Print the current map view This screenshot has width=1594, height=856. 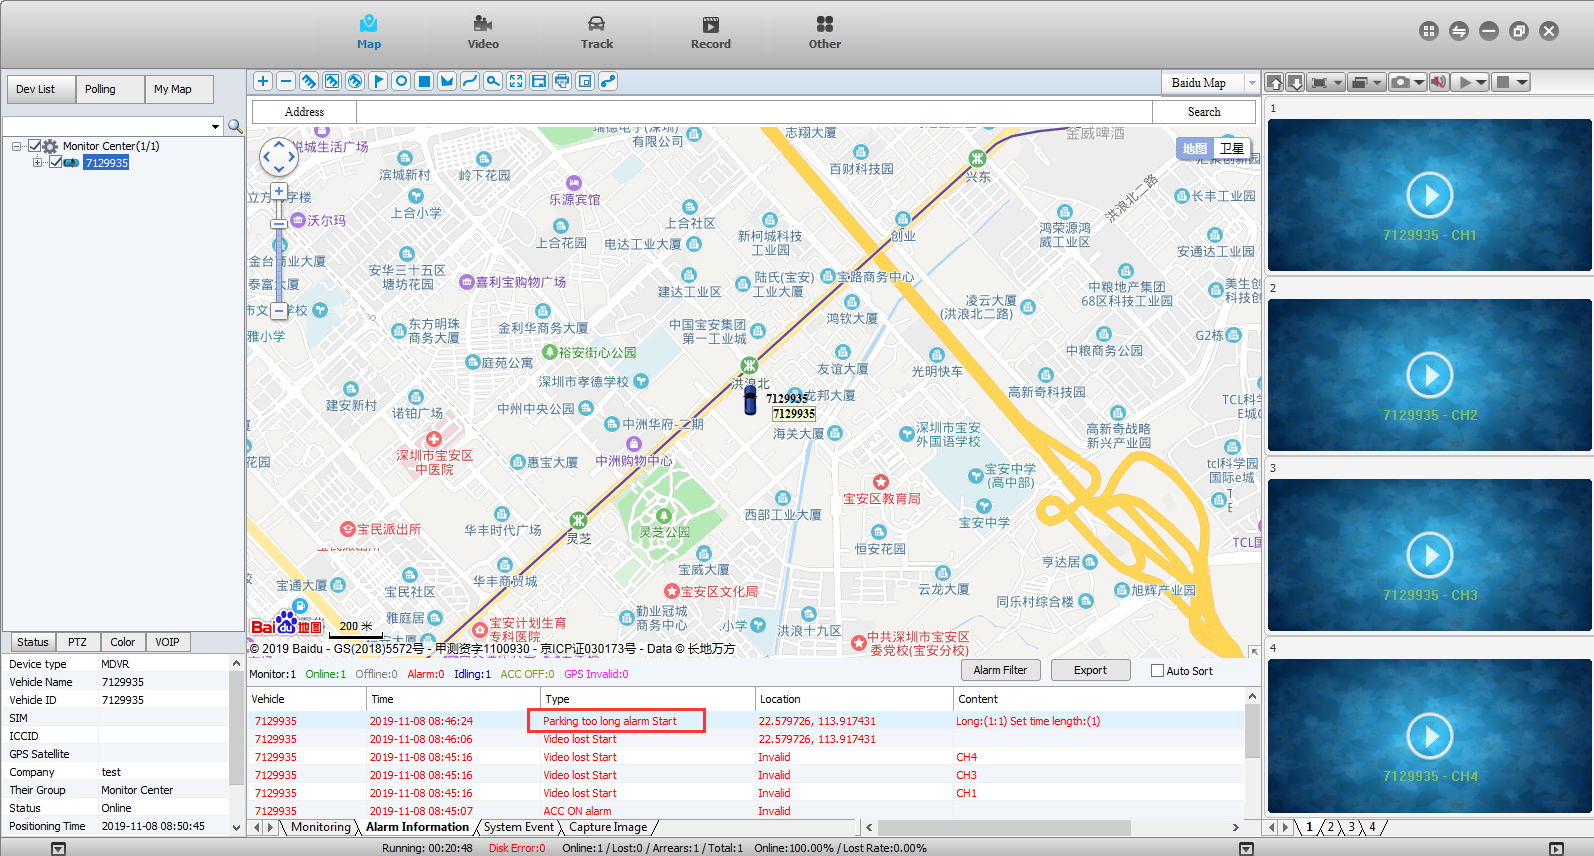pos(562,82)
